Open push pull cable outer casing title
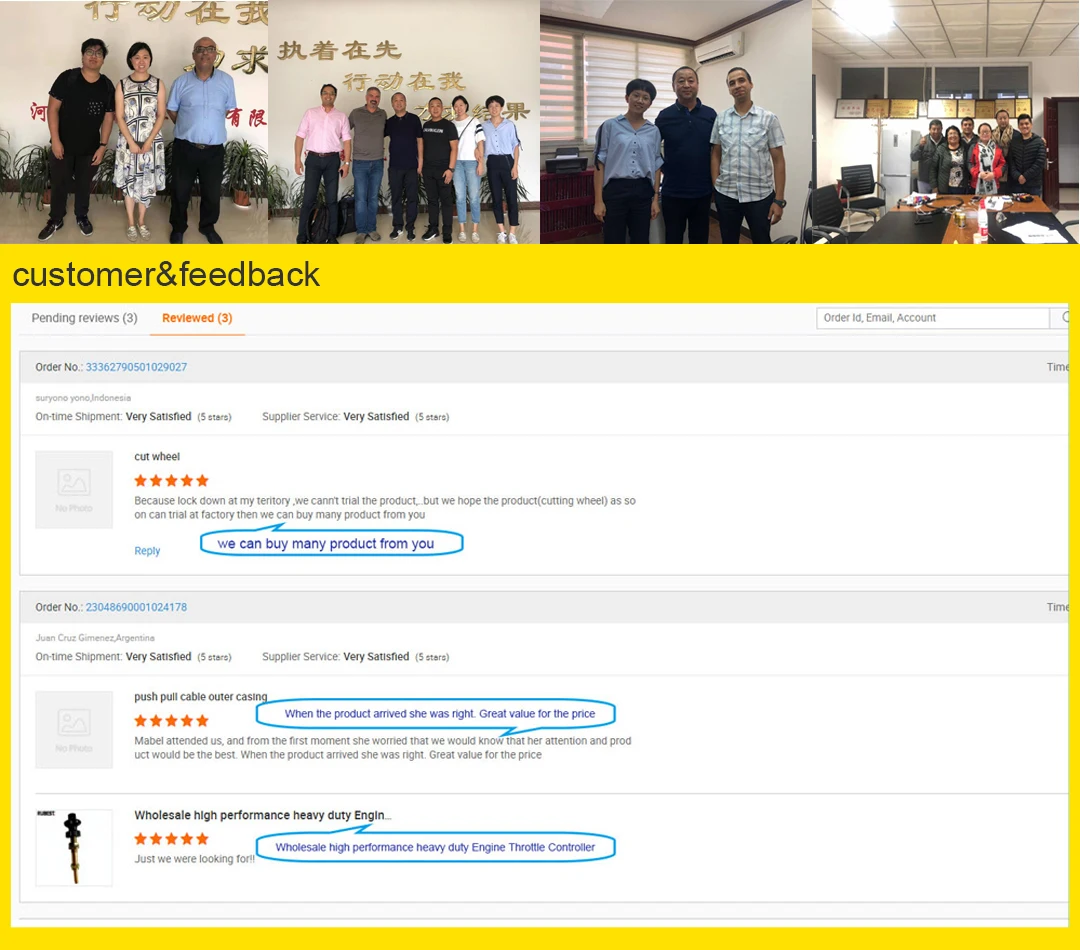Image resolution: width=1080 pixels, height=950 pixels. point(200,697)
